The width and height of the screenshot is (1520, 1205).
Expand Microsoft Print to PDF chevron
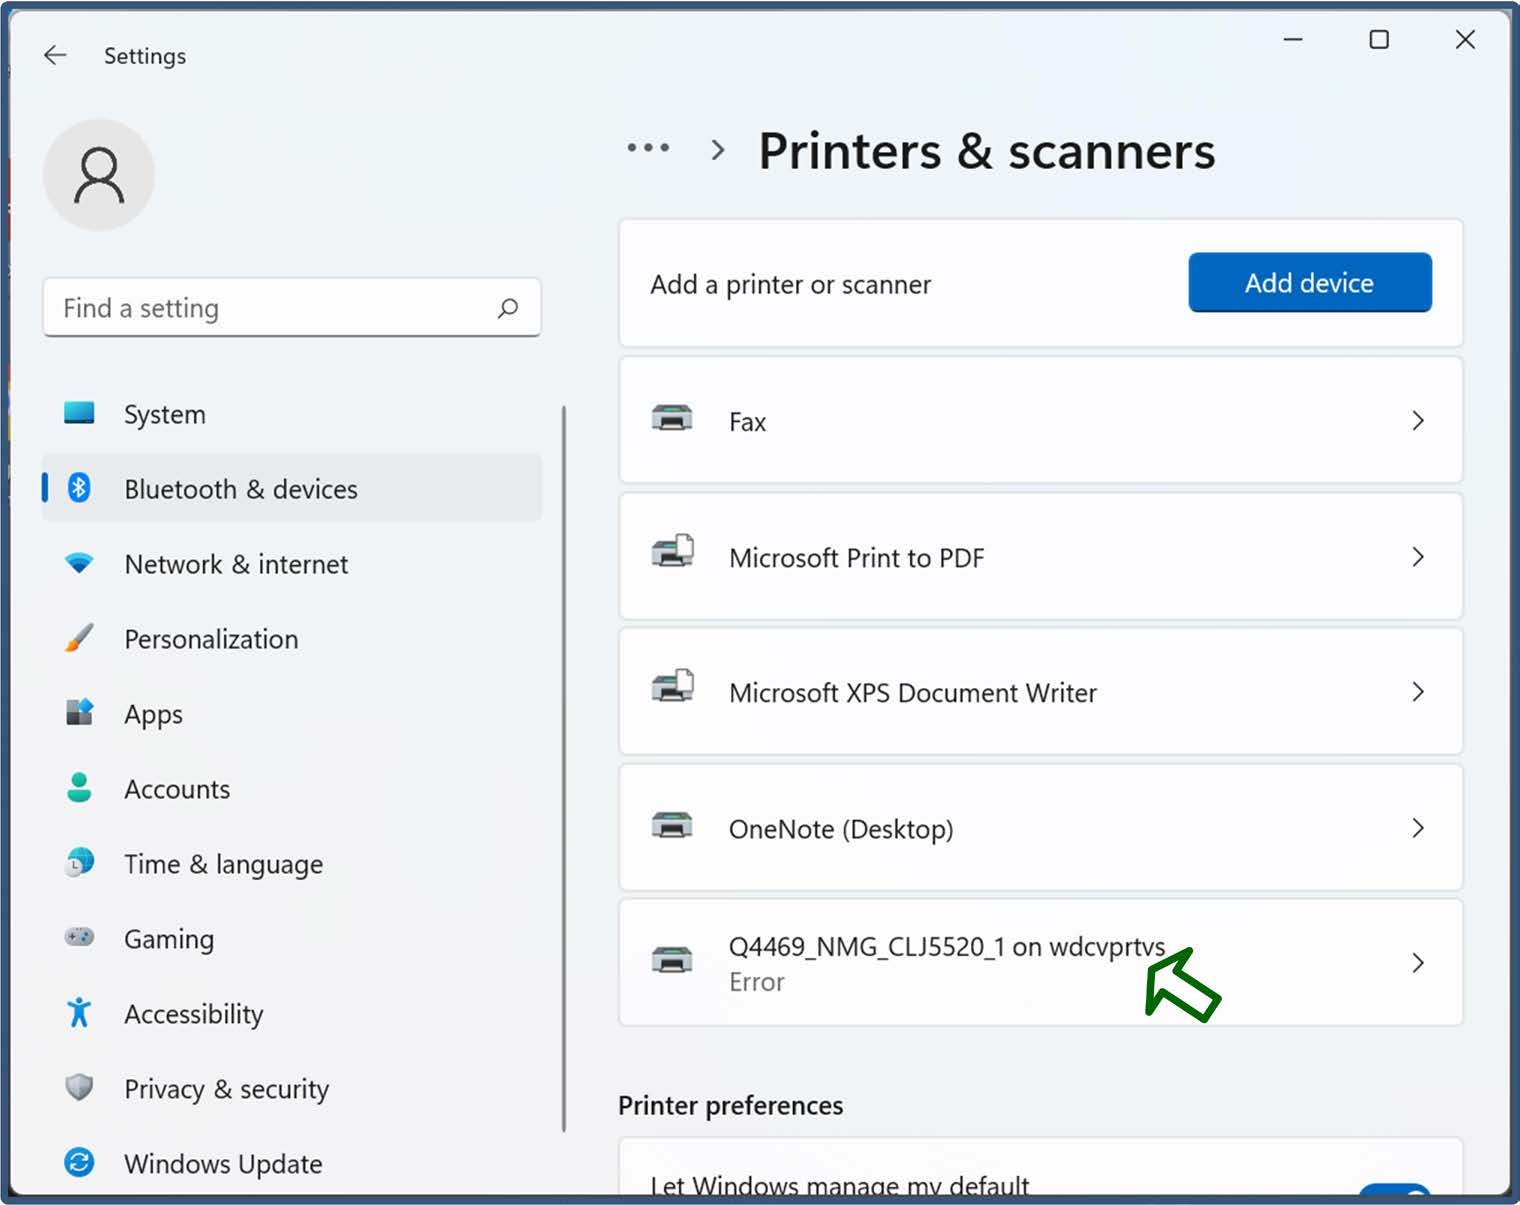tap(1418, 557)
